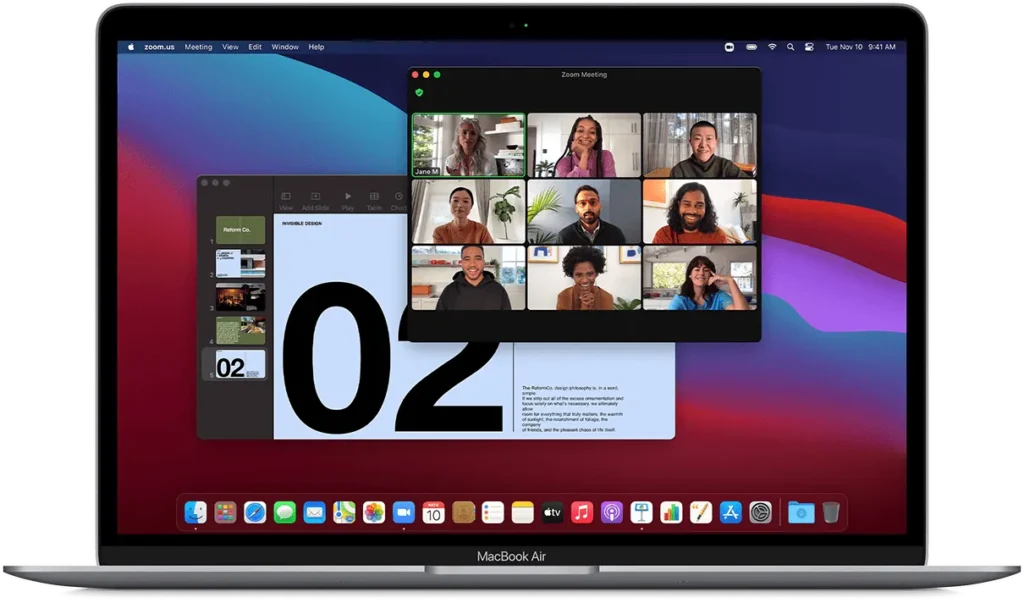
Task: Click Add Slide in Keynote toolbar
Action: [315, 201]
